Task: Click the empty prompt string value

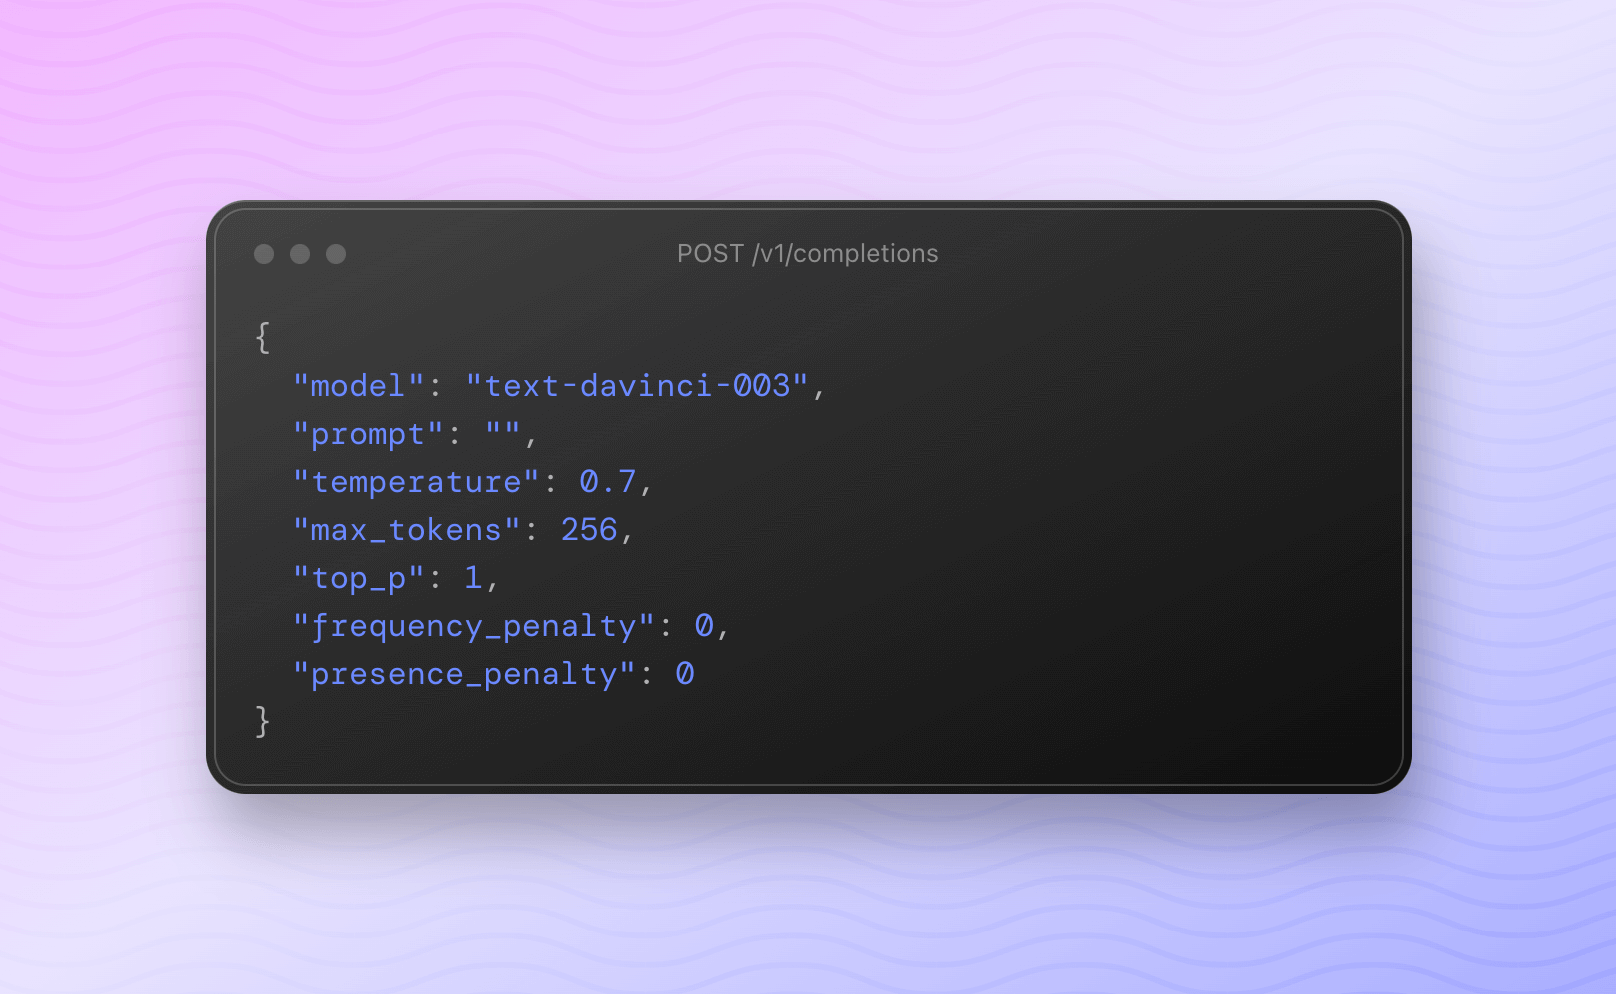Action: pyautogui.click(x=503, y=432)
